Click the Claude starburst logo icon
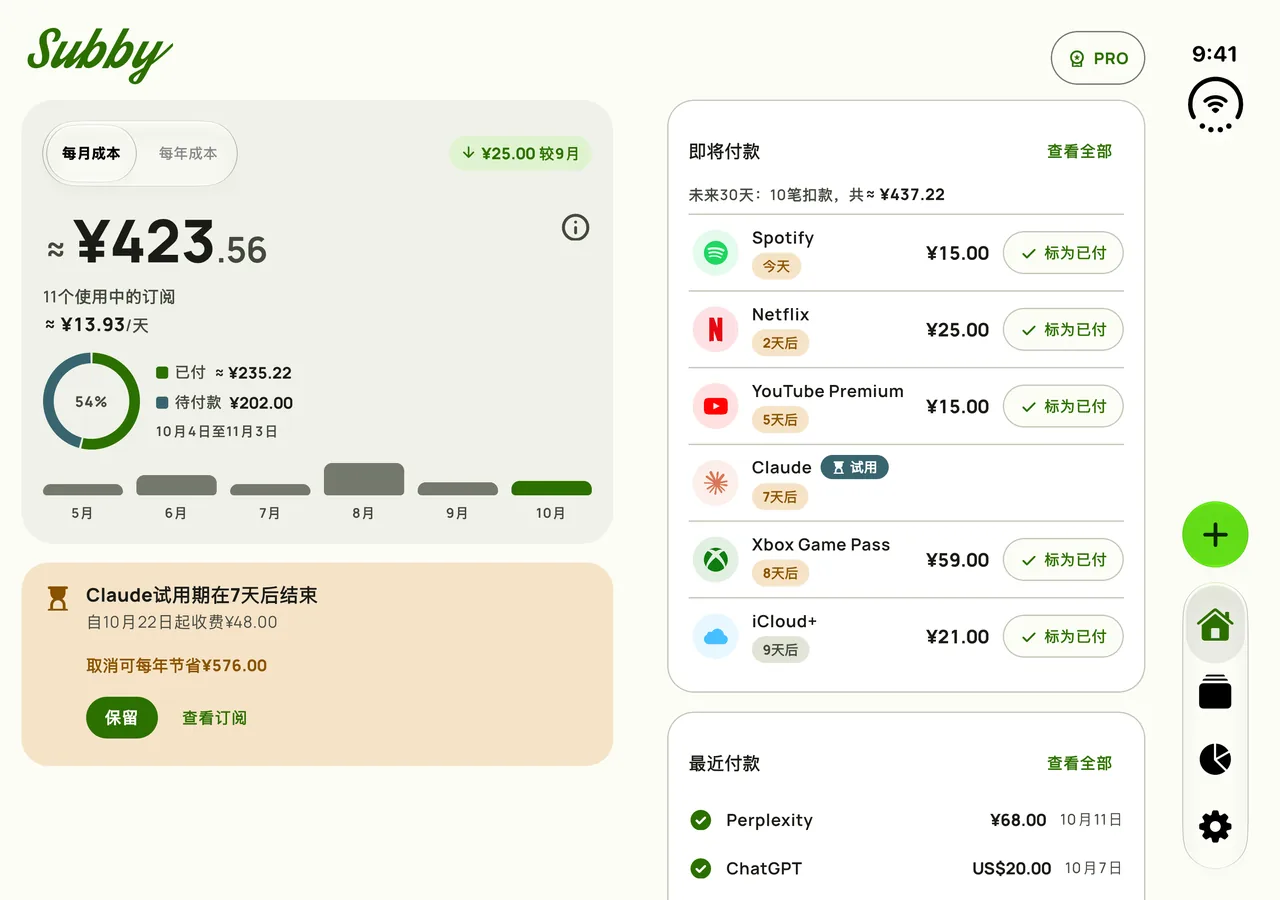This screenshot has height=900, width=1280. click(x=715, y=483)
